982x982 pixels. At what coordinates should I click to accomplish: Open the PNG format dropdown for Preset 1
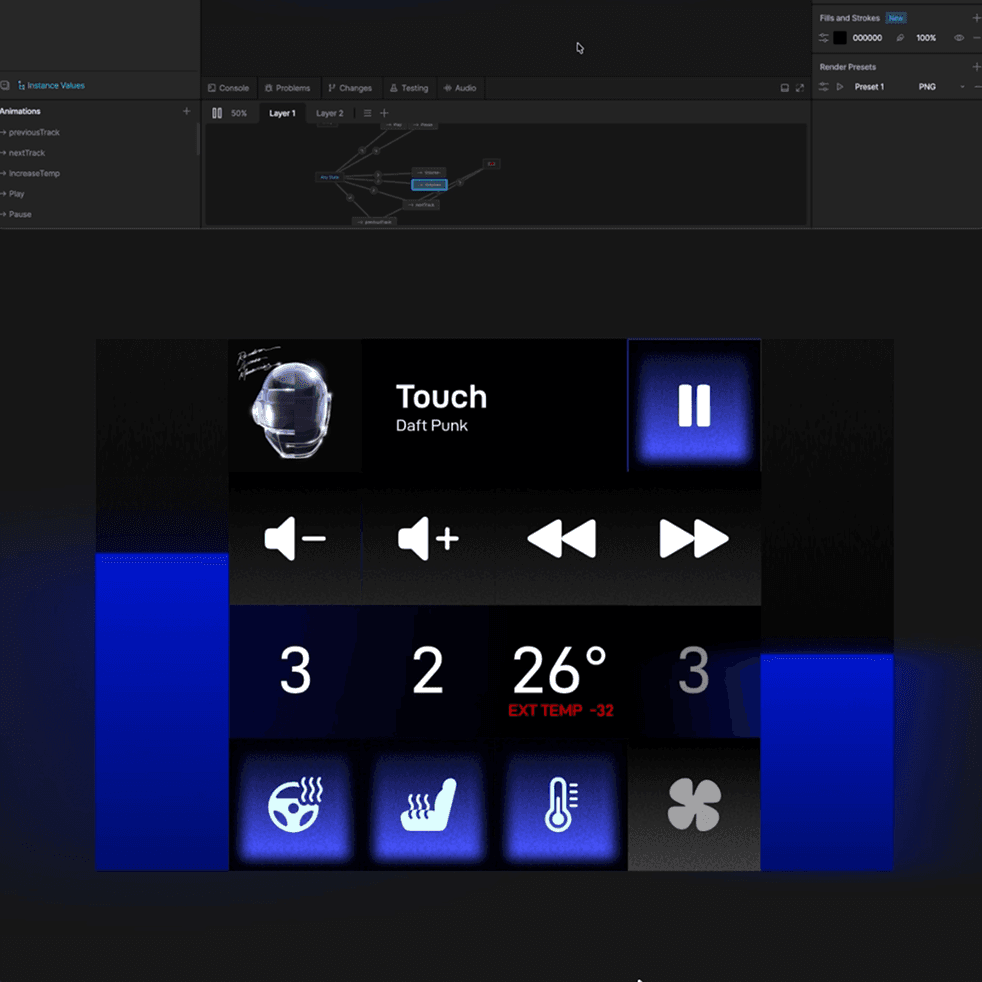click(x=941, y=87)
